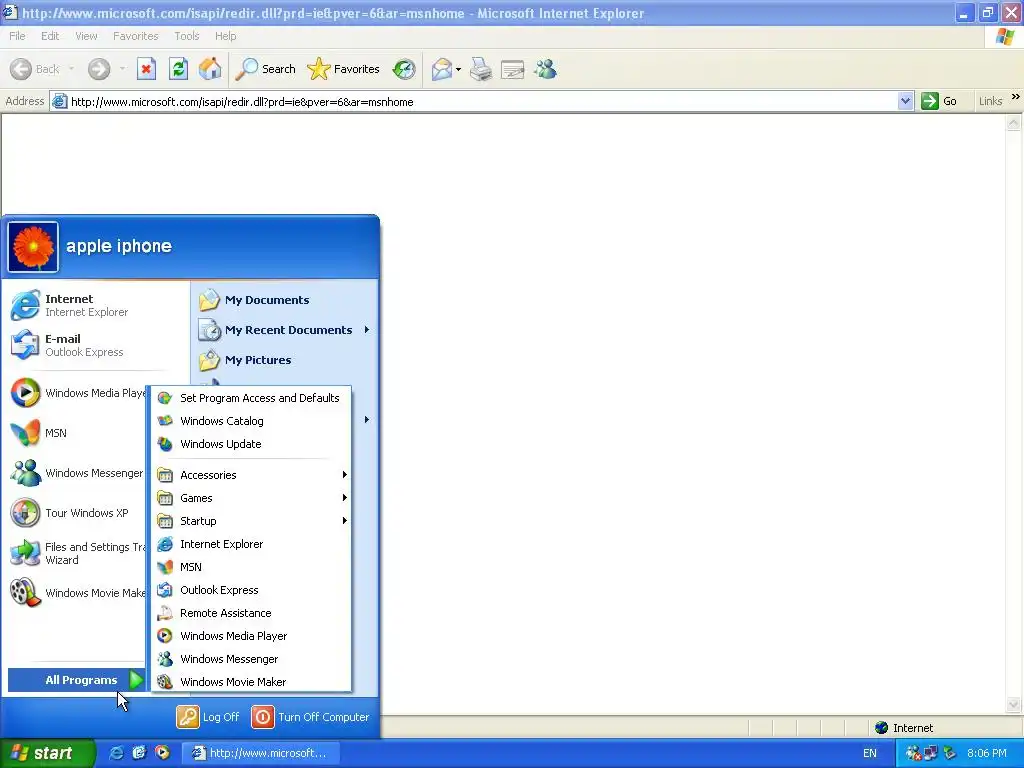Viewport: 1024px width, 768px height.
Task: Refresh the page using toolbar icon
Action: click(x=178, y=69)
